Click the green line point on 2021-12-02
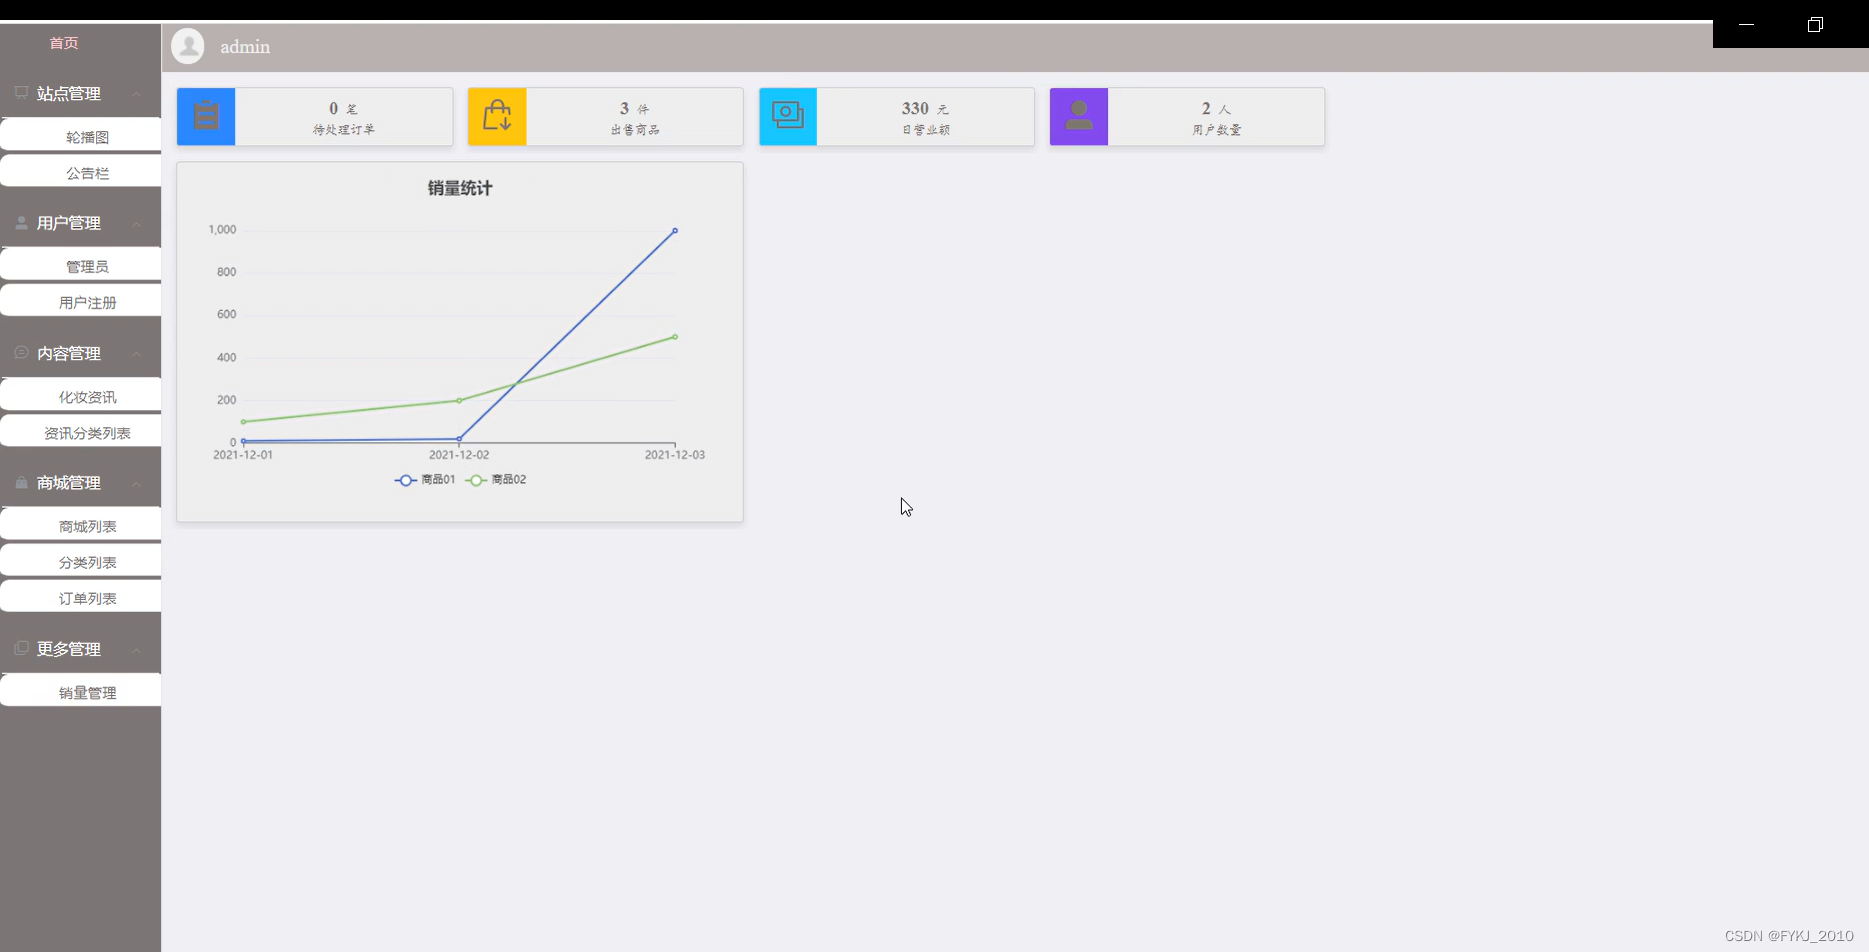The width and height of the screenshot is (1869, 952). point(459,400)
